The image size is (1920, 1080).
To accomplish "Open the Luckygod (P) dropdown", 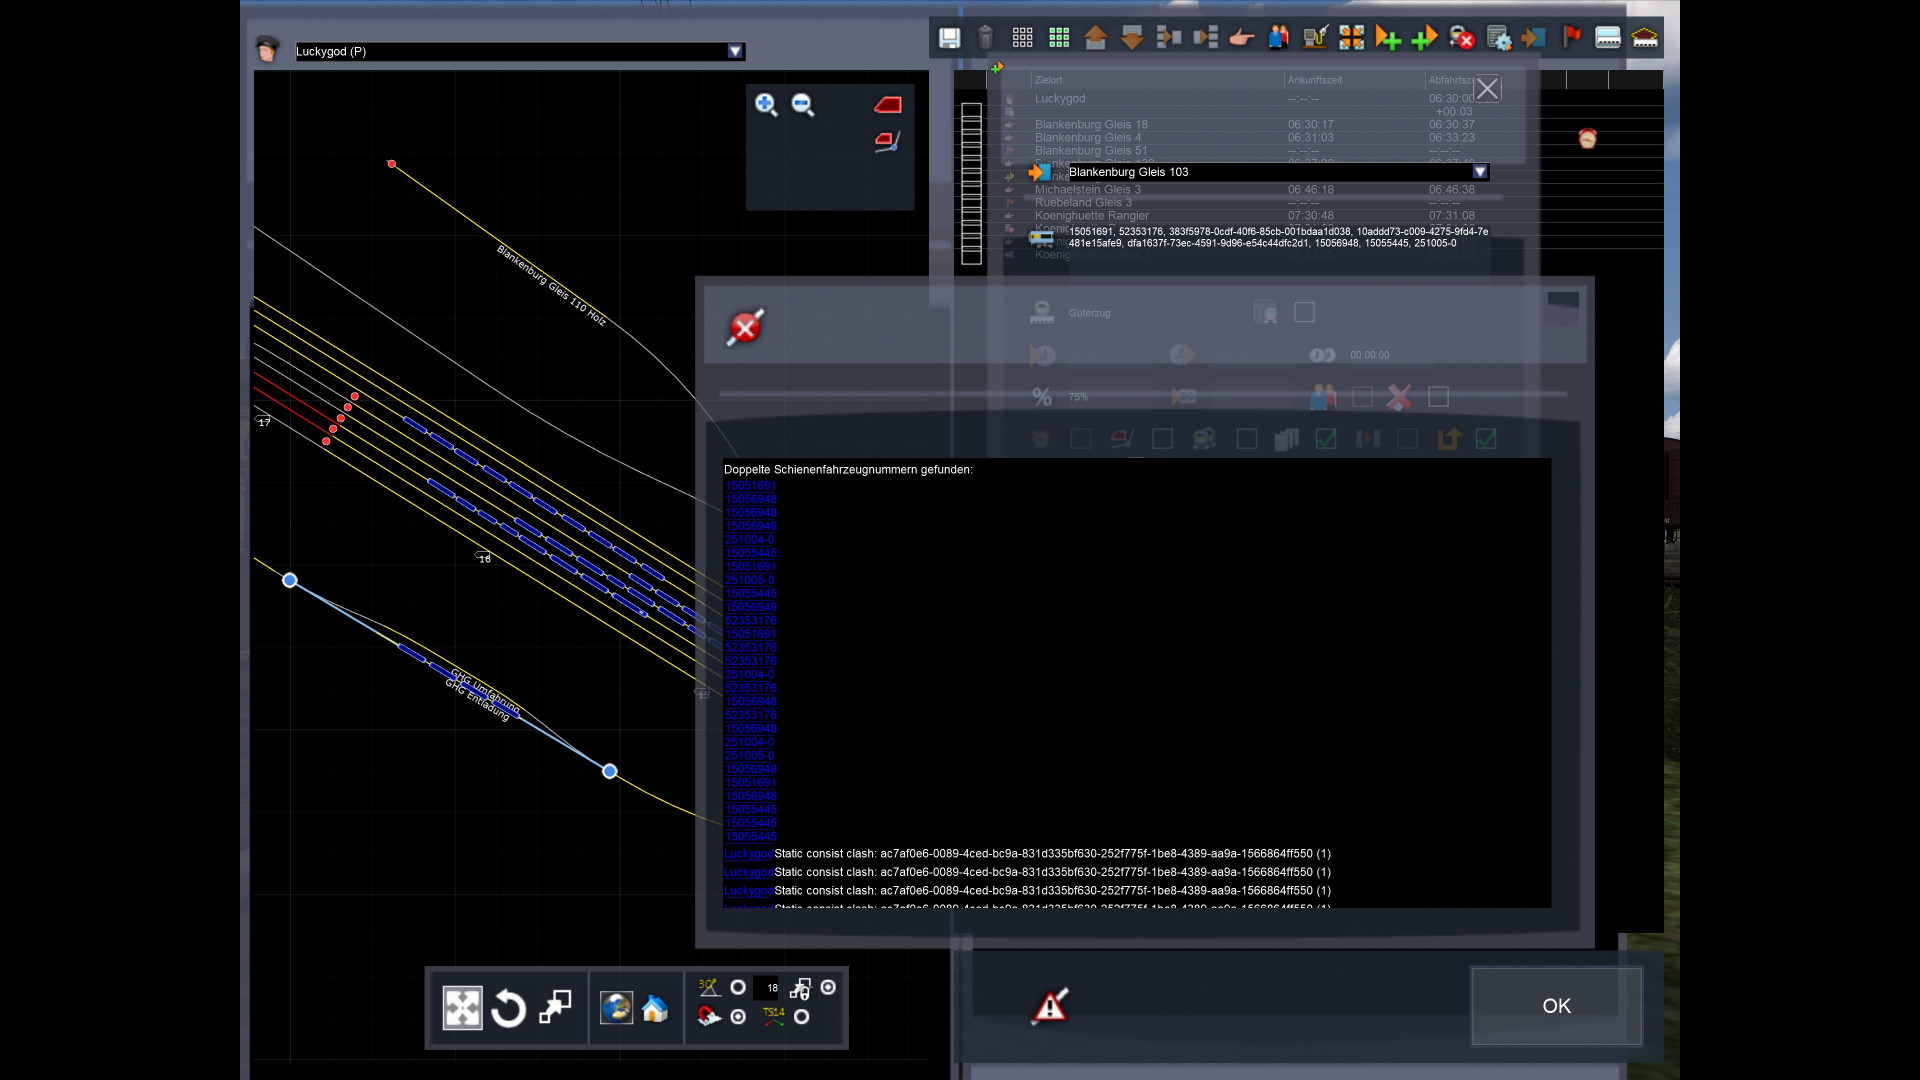I will click(735, 52).
